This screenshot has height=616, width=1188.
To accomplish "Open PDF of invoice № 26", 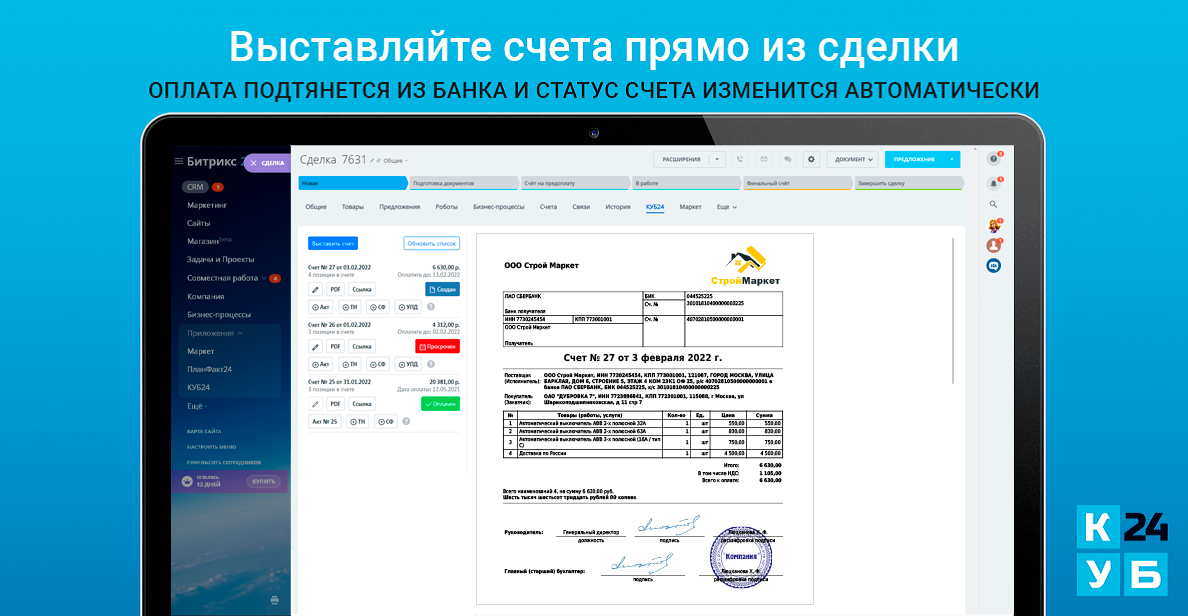I will click(335, 346).
